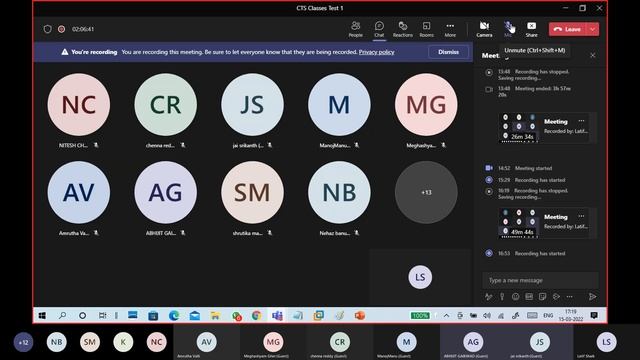640x360 pixels.
Task: Click the AG Abhijit avatar in bottom strip
Action: [473, 342]
